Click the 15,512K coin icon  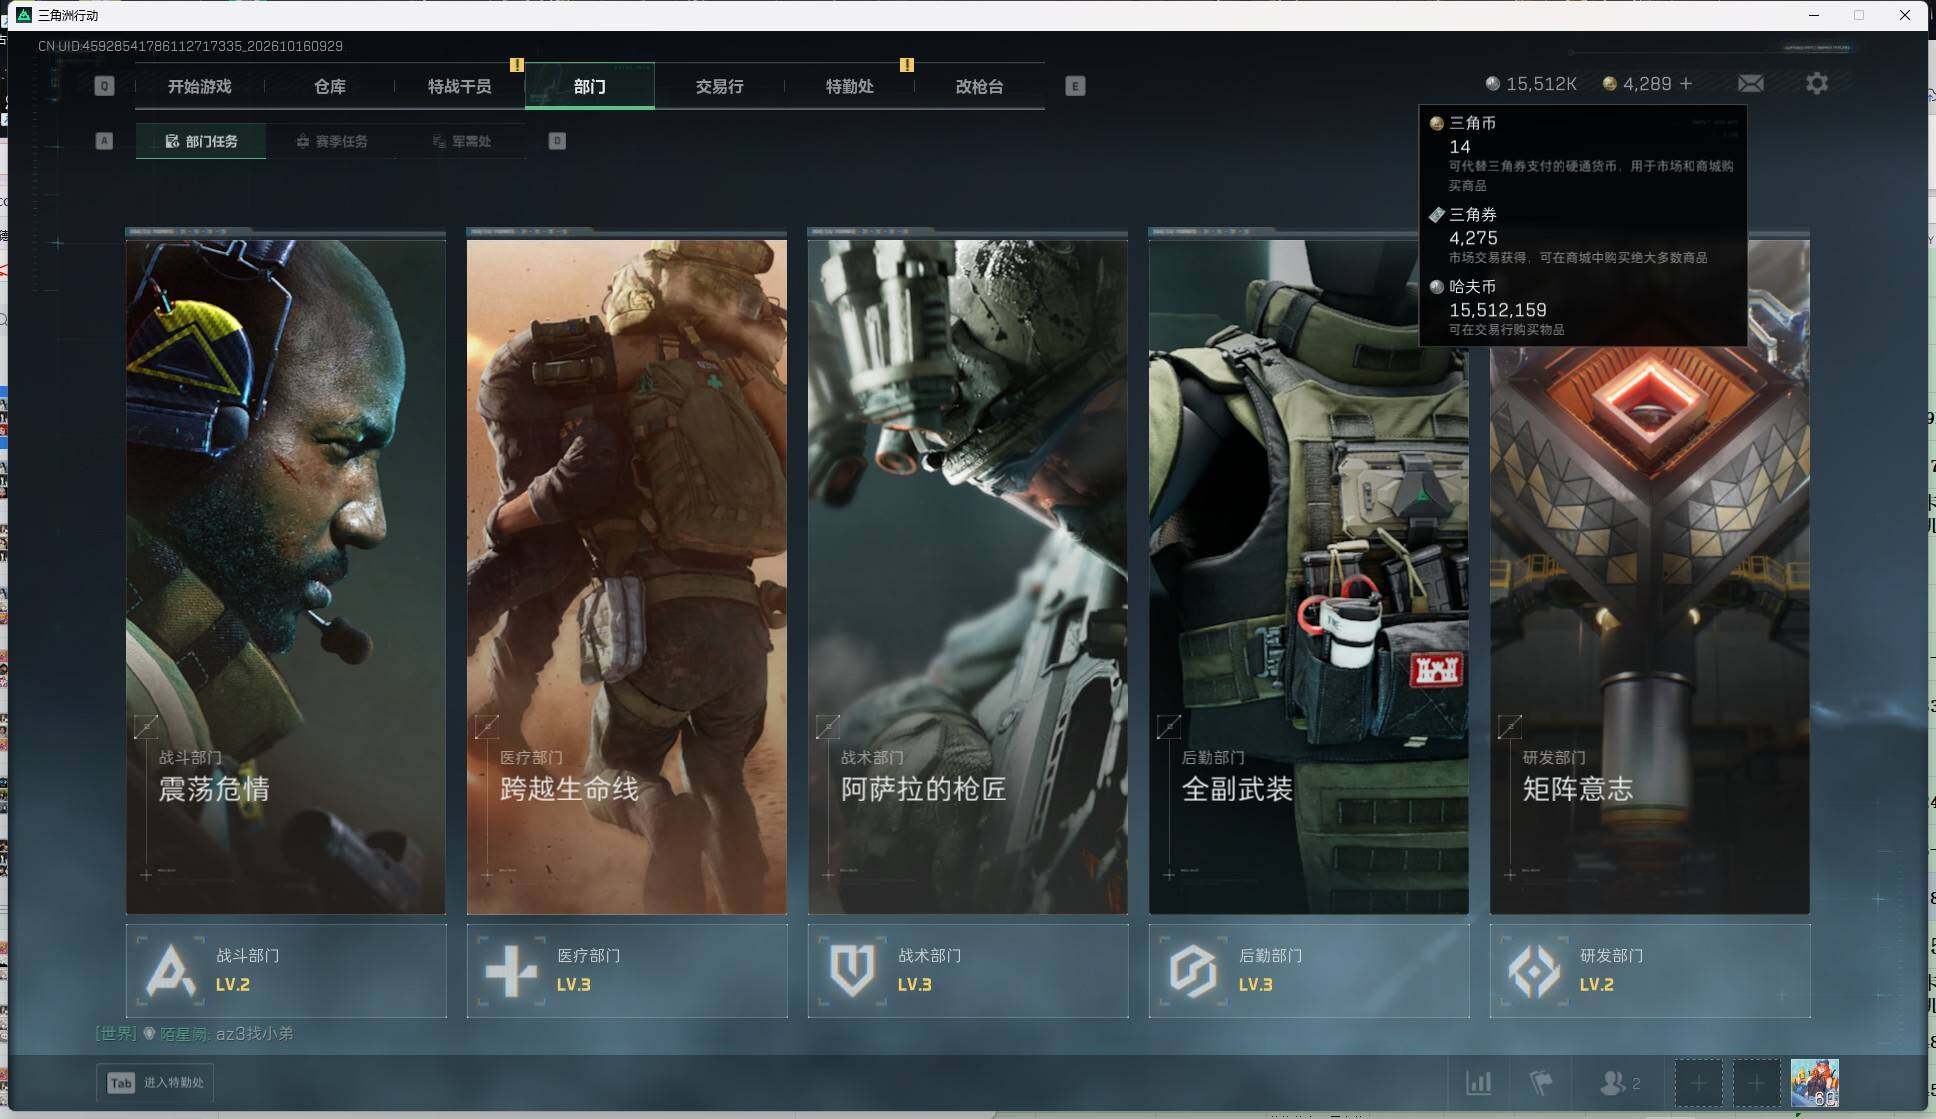tap(1493, 84)
